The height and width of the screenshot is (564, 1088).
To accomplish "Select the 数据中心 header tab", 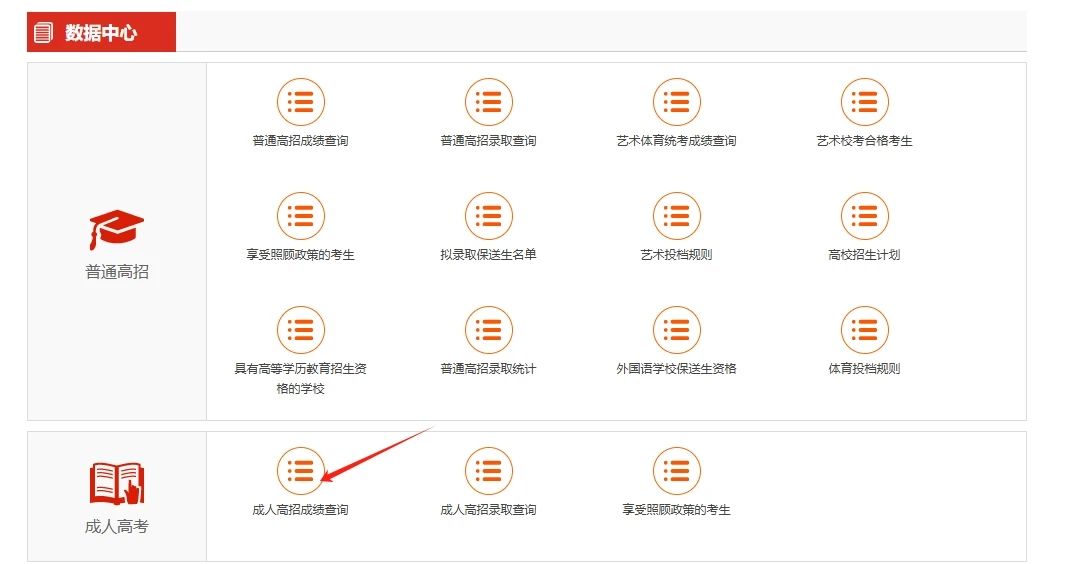I will (x=101, y=32).
